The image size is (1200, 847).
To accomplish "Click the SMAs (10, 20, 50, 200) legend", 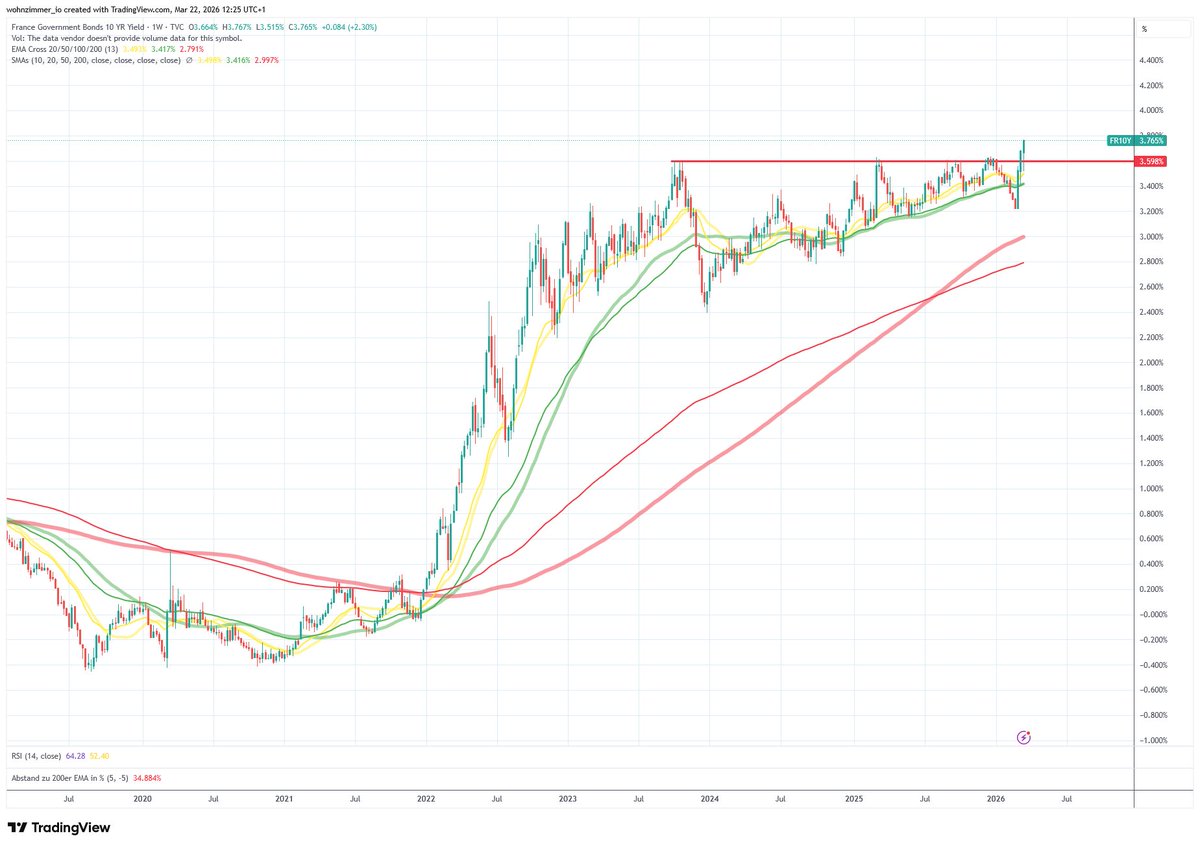I will point(94,60).
